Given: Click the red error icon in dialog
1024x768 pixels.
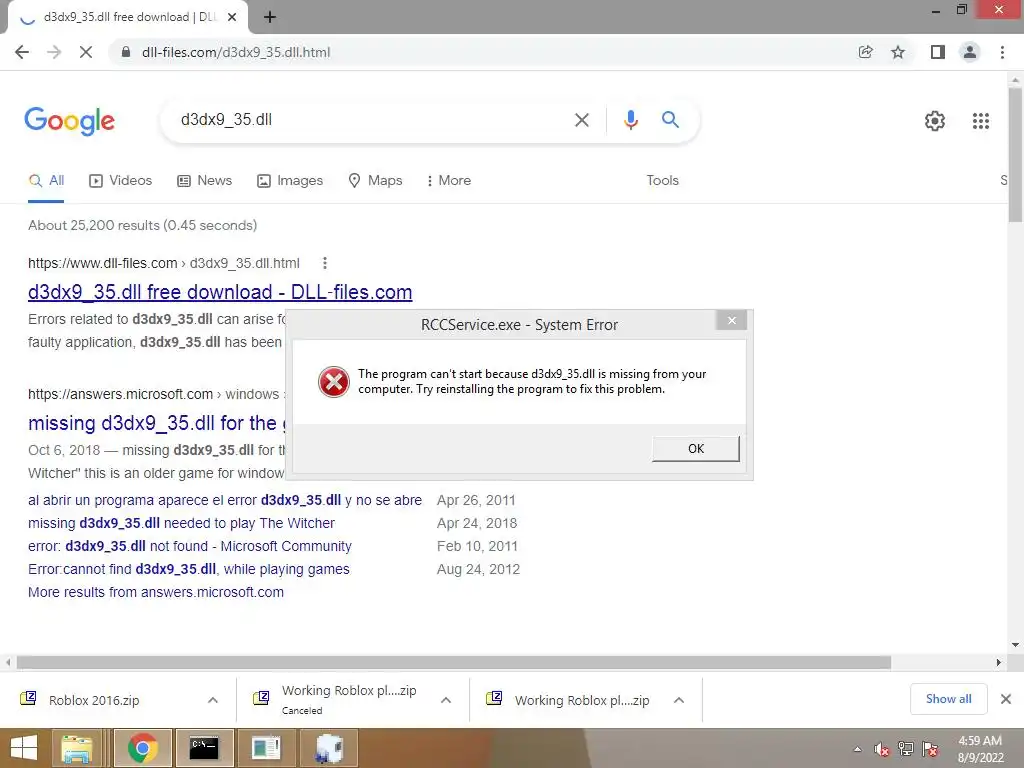Looking at the screenshot, I should [x=334, y=382].
